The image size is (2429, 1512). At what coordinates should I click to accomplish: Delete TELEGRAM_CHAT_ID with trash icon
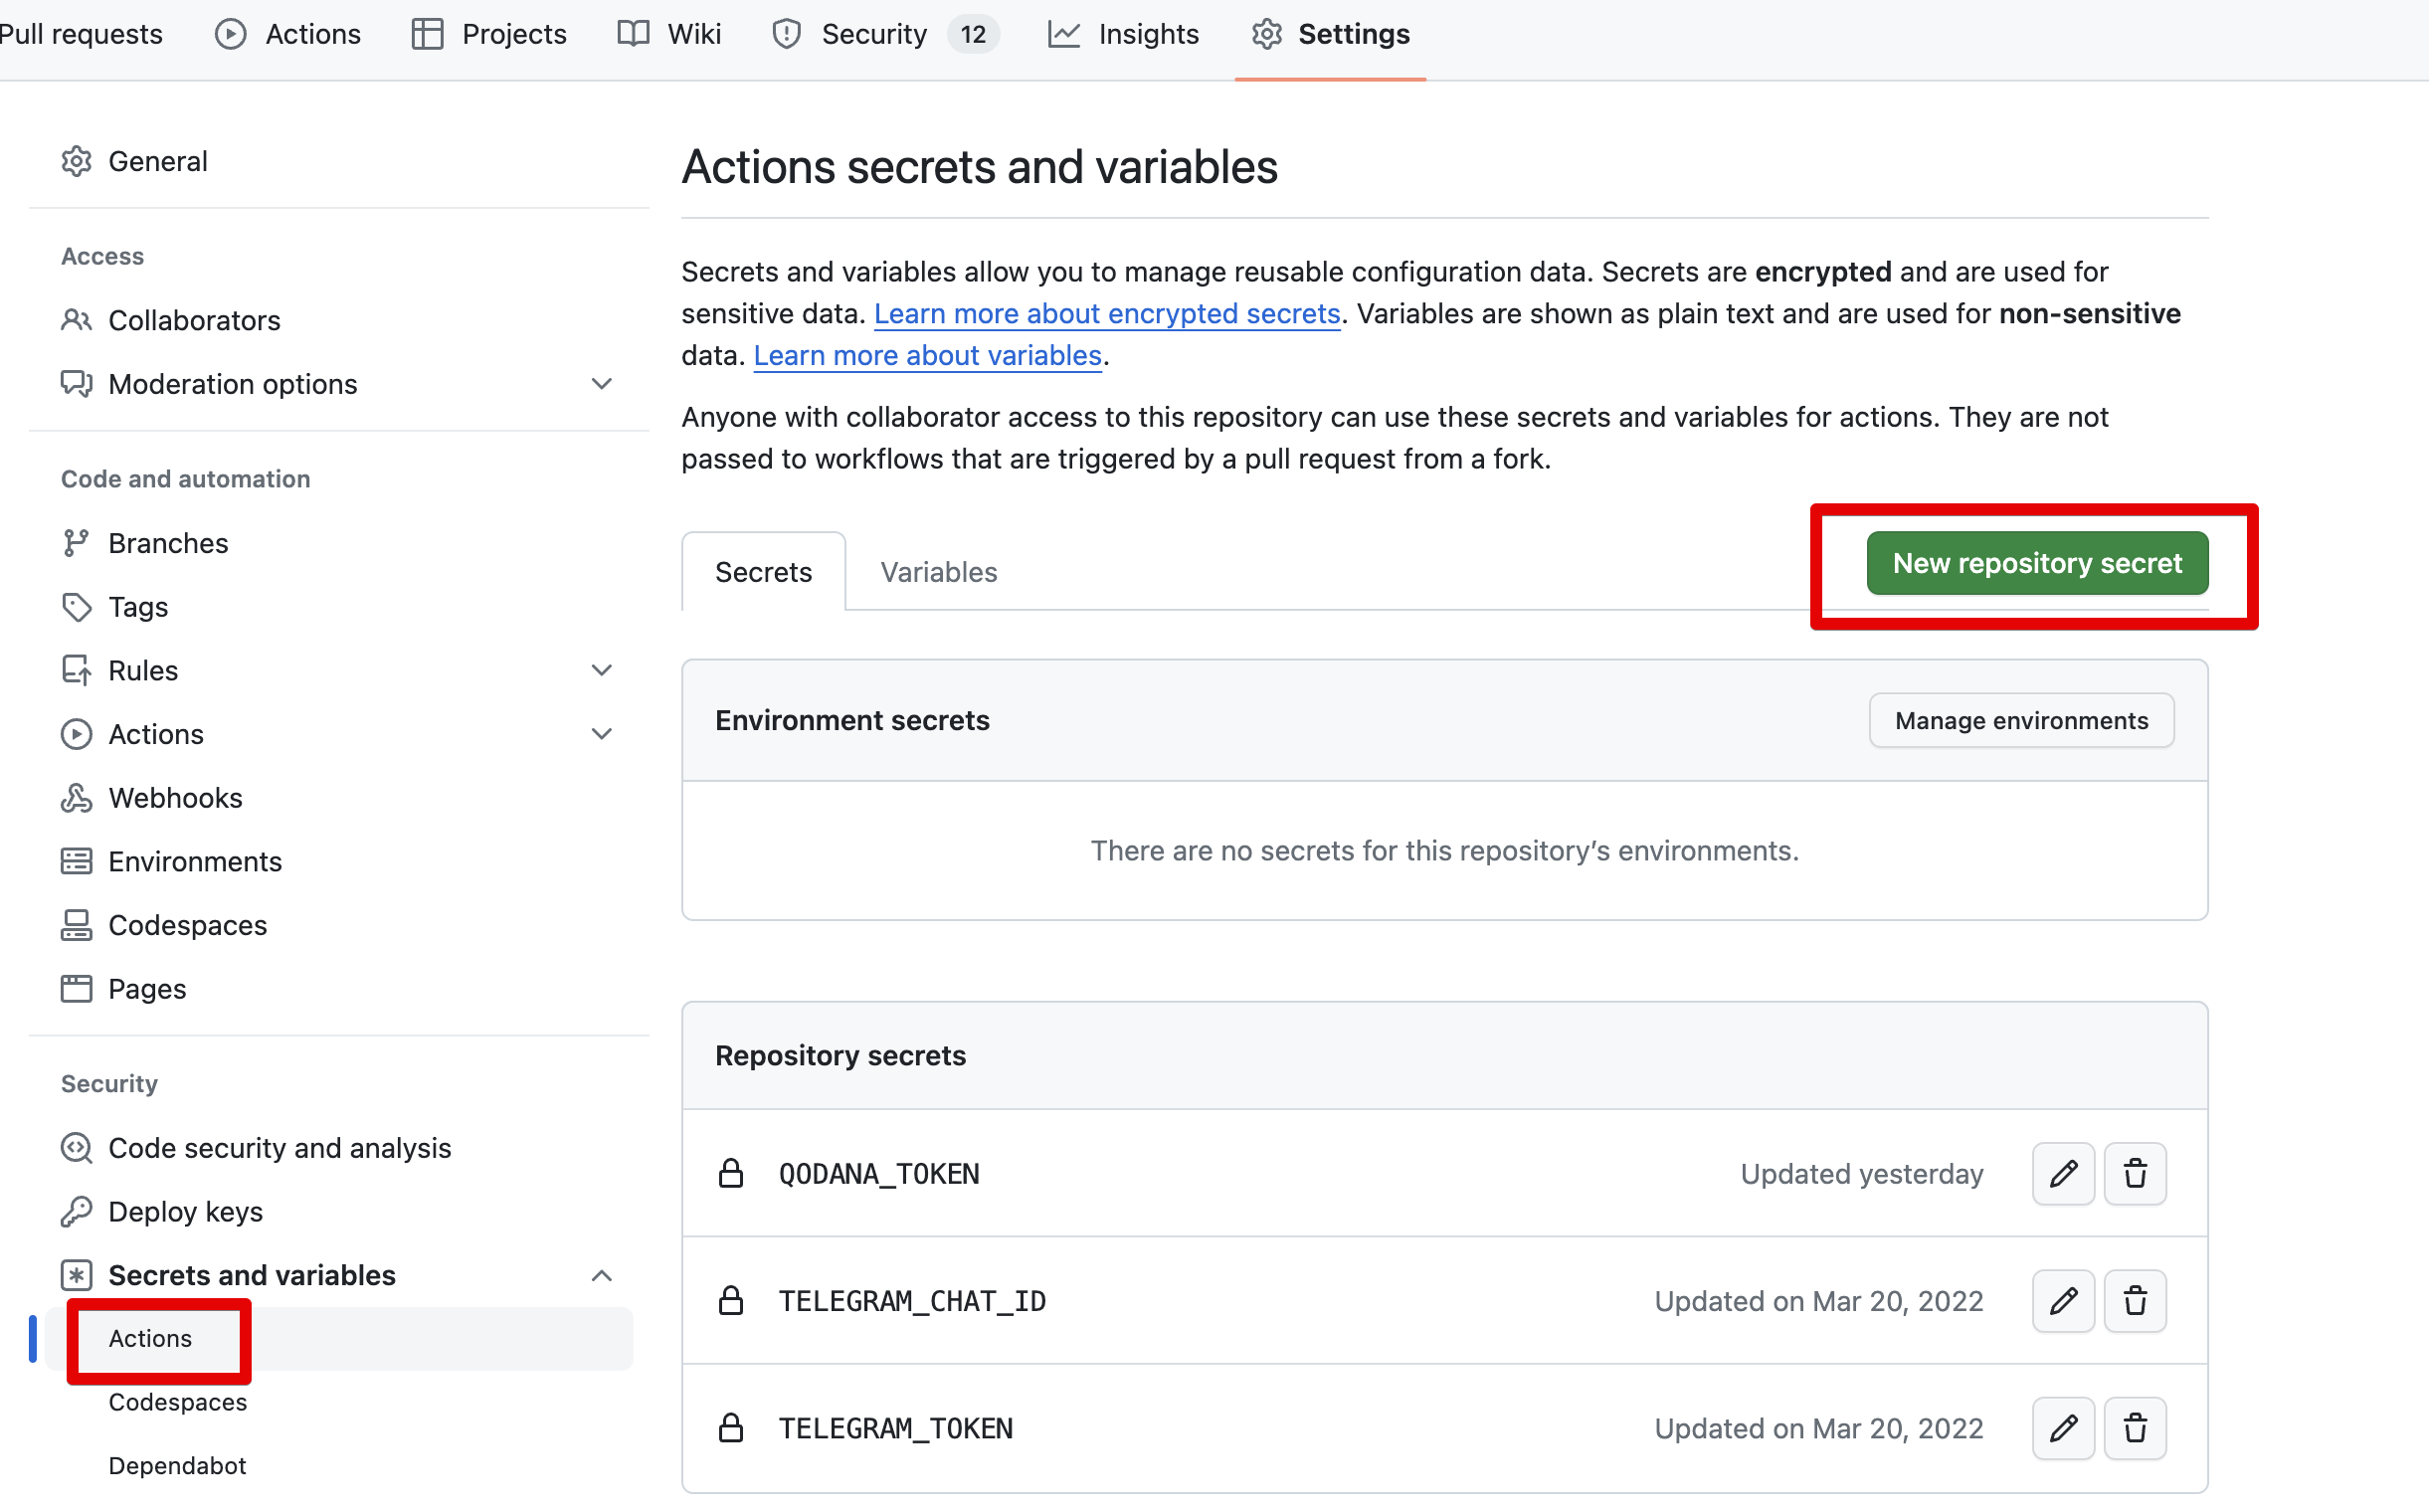pyautogui.click(x=2134, y=1300)
